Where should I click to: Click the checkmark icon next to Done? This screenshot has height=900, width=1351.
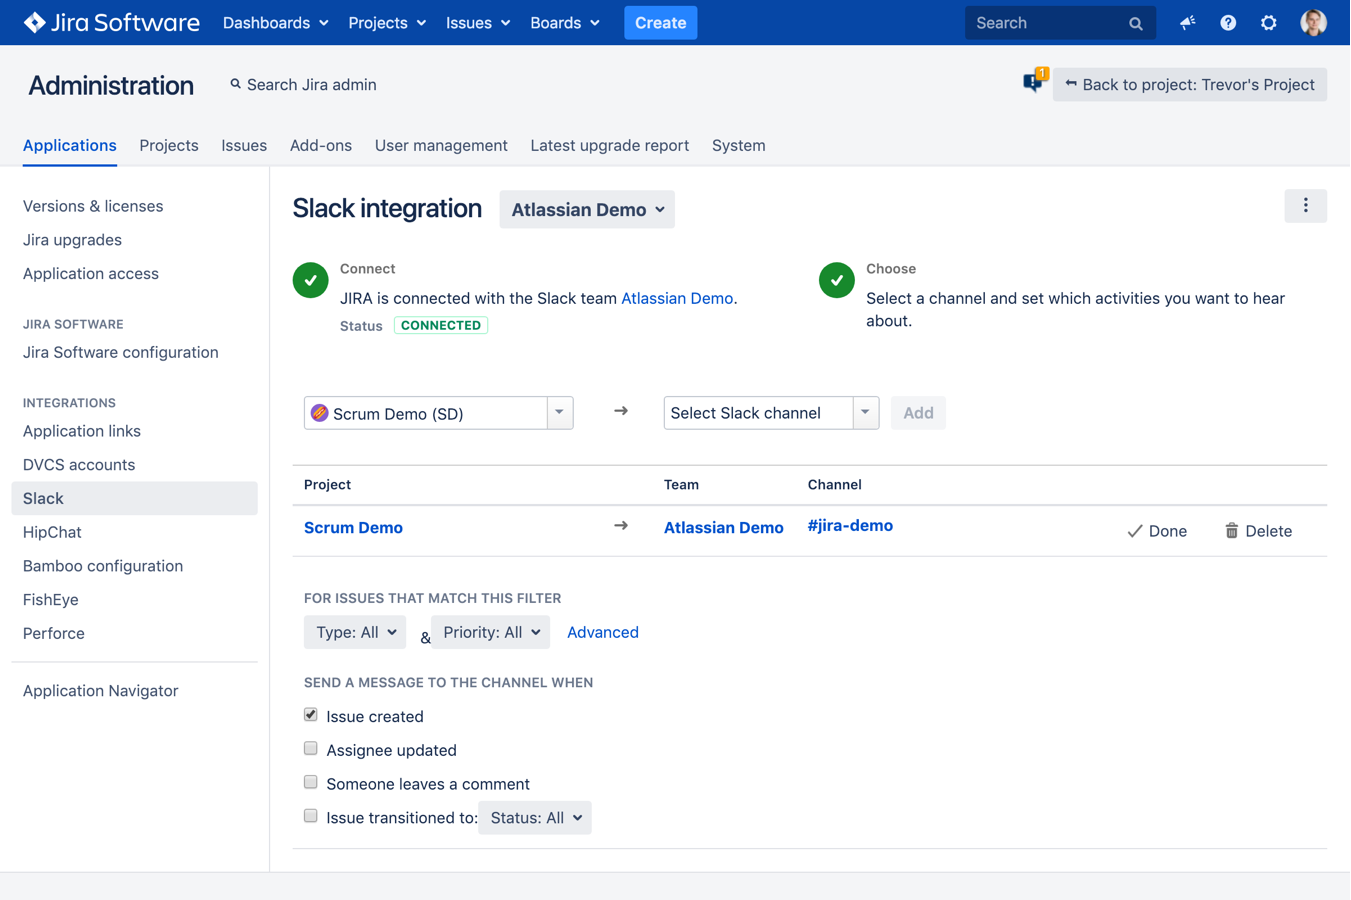[x=1135, y=531]
